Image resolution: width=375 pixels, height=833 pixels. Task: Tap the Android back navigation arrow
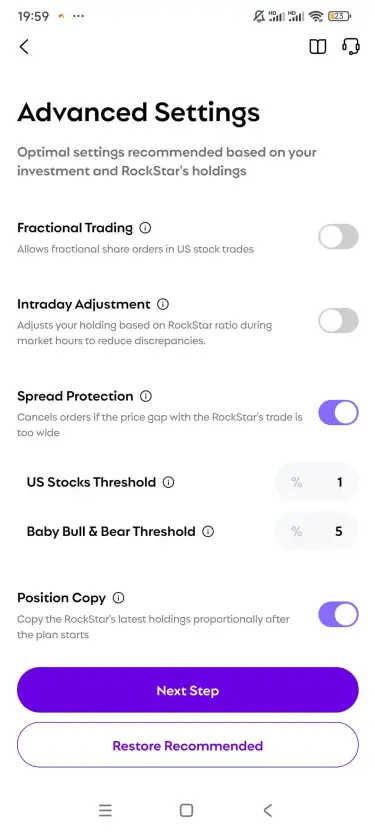tap(268, 810)
